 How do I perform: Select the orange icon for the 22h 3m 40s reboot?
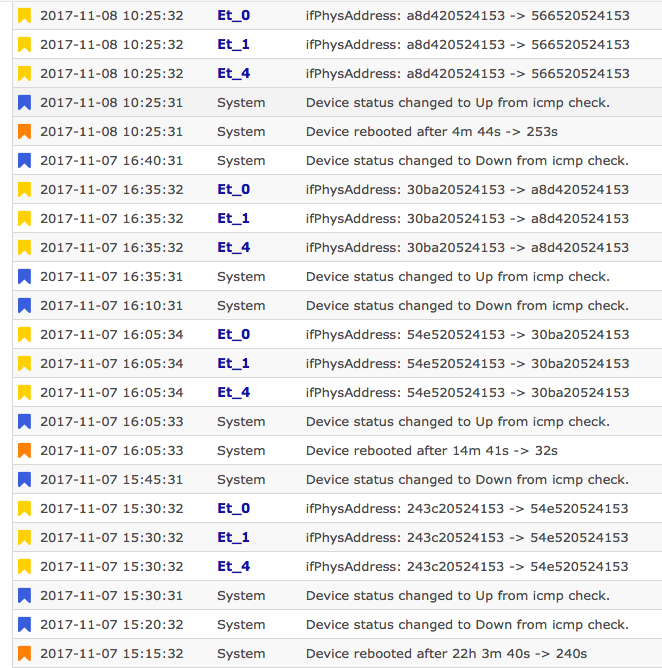(25, 653)
